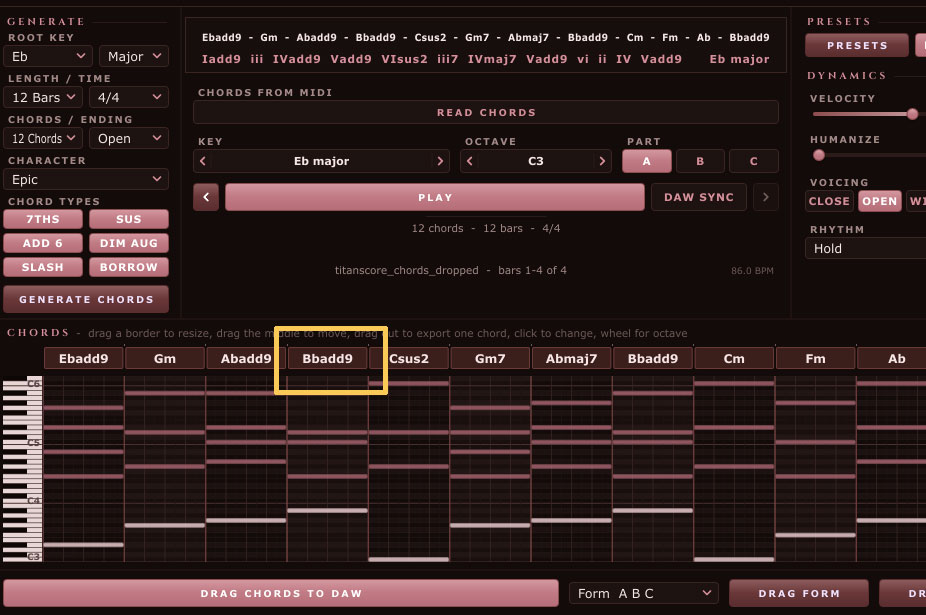Start playback with the Play button
The width and height of the screenshot is (926, 615).
click(435, 197)
